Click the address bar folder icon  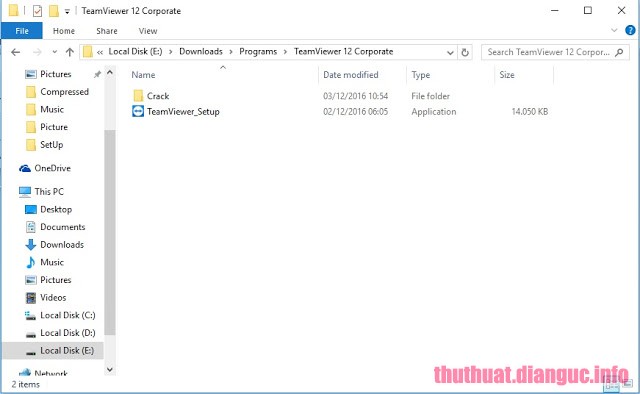[x=87, y=52]
